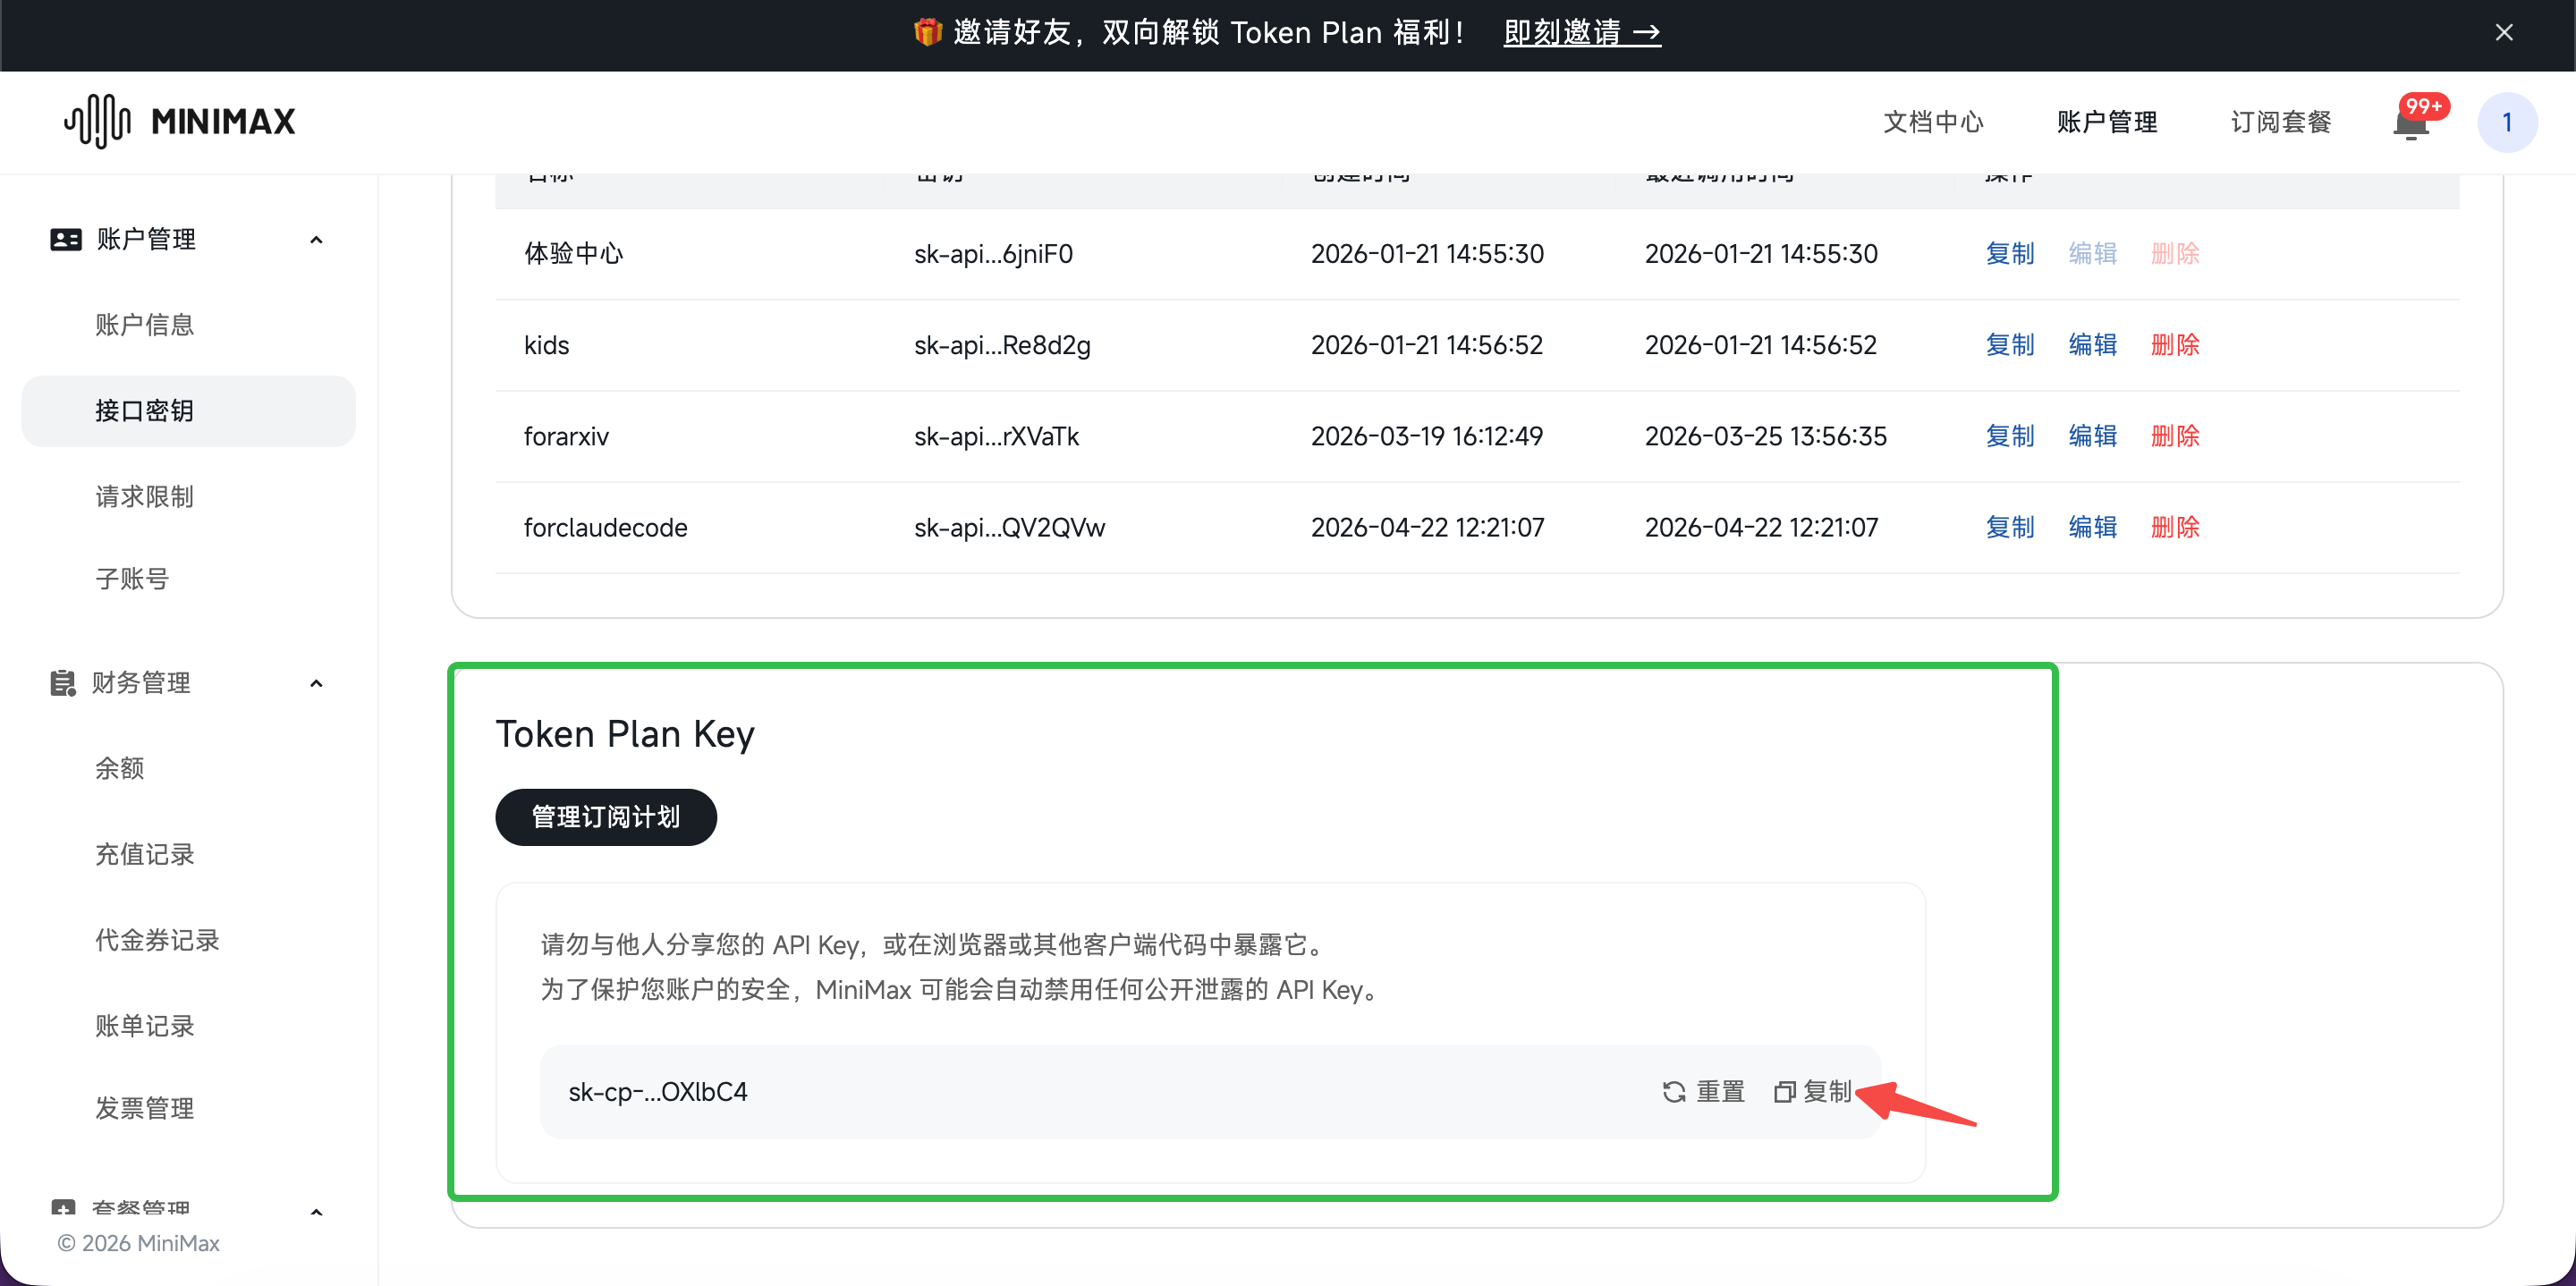Click the account management sidebar icon
The image size is (2576, 1286).
point(65,240)
